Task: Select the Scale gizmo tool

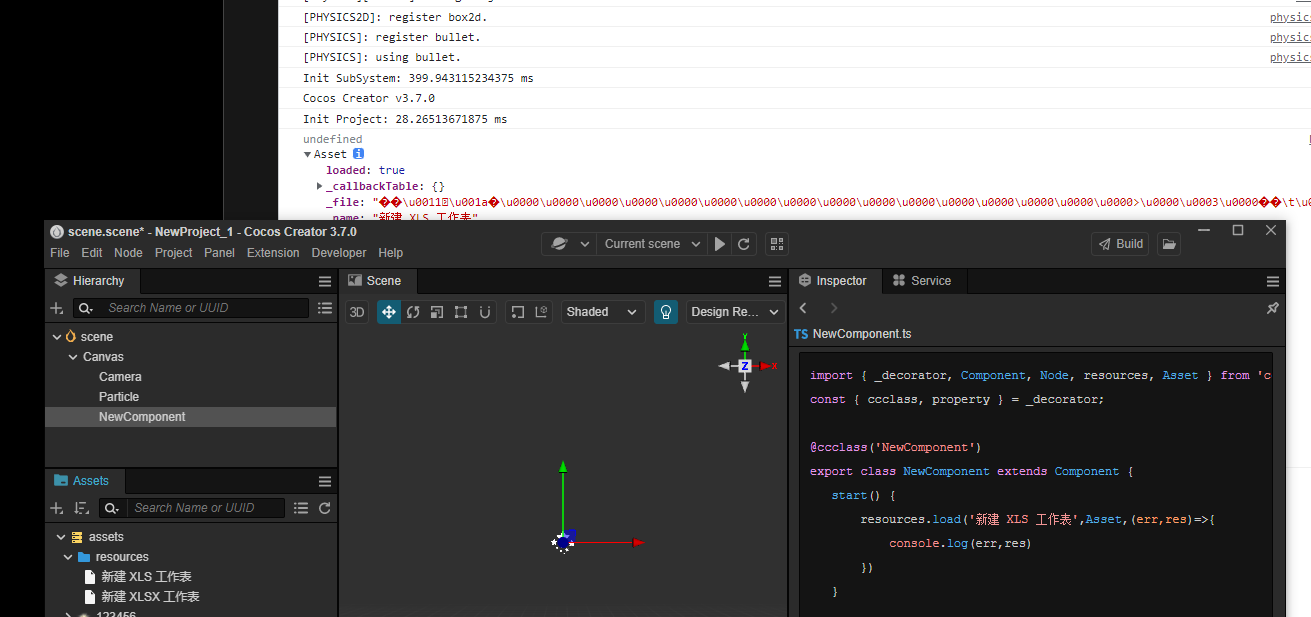Action: [437, 312]
